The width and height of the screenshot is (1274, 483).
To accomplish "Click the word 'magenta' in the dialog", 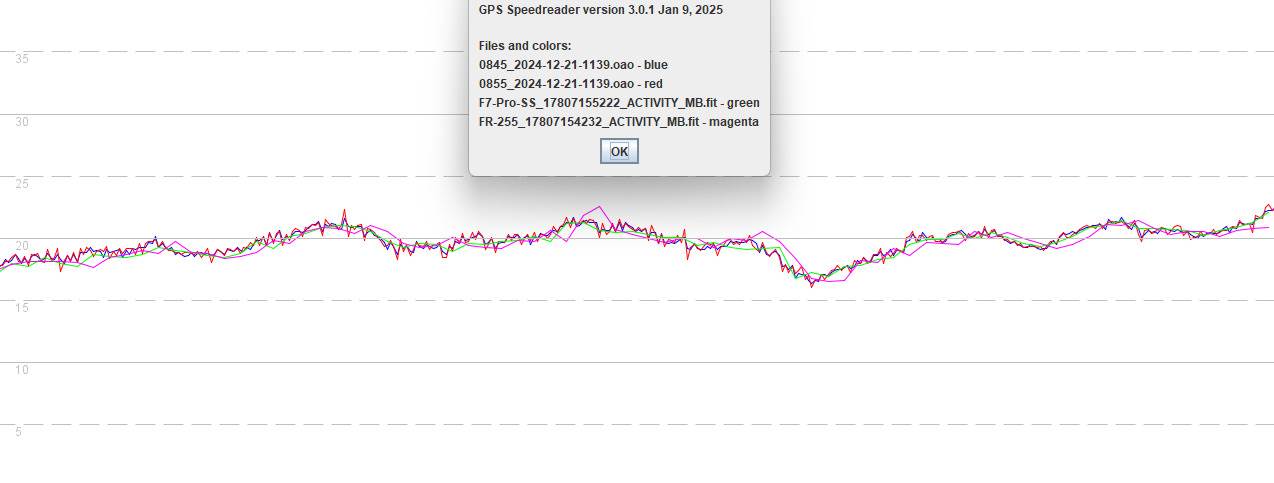I will (733, 122).
